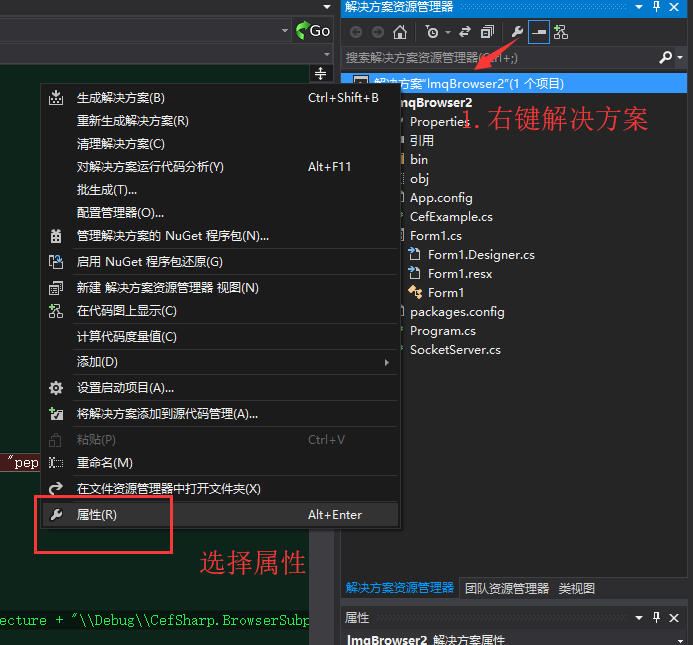Viewport: 693px width, 645px height.
Task: Select the obj folder
Action: click(x=419, y=179)
